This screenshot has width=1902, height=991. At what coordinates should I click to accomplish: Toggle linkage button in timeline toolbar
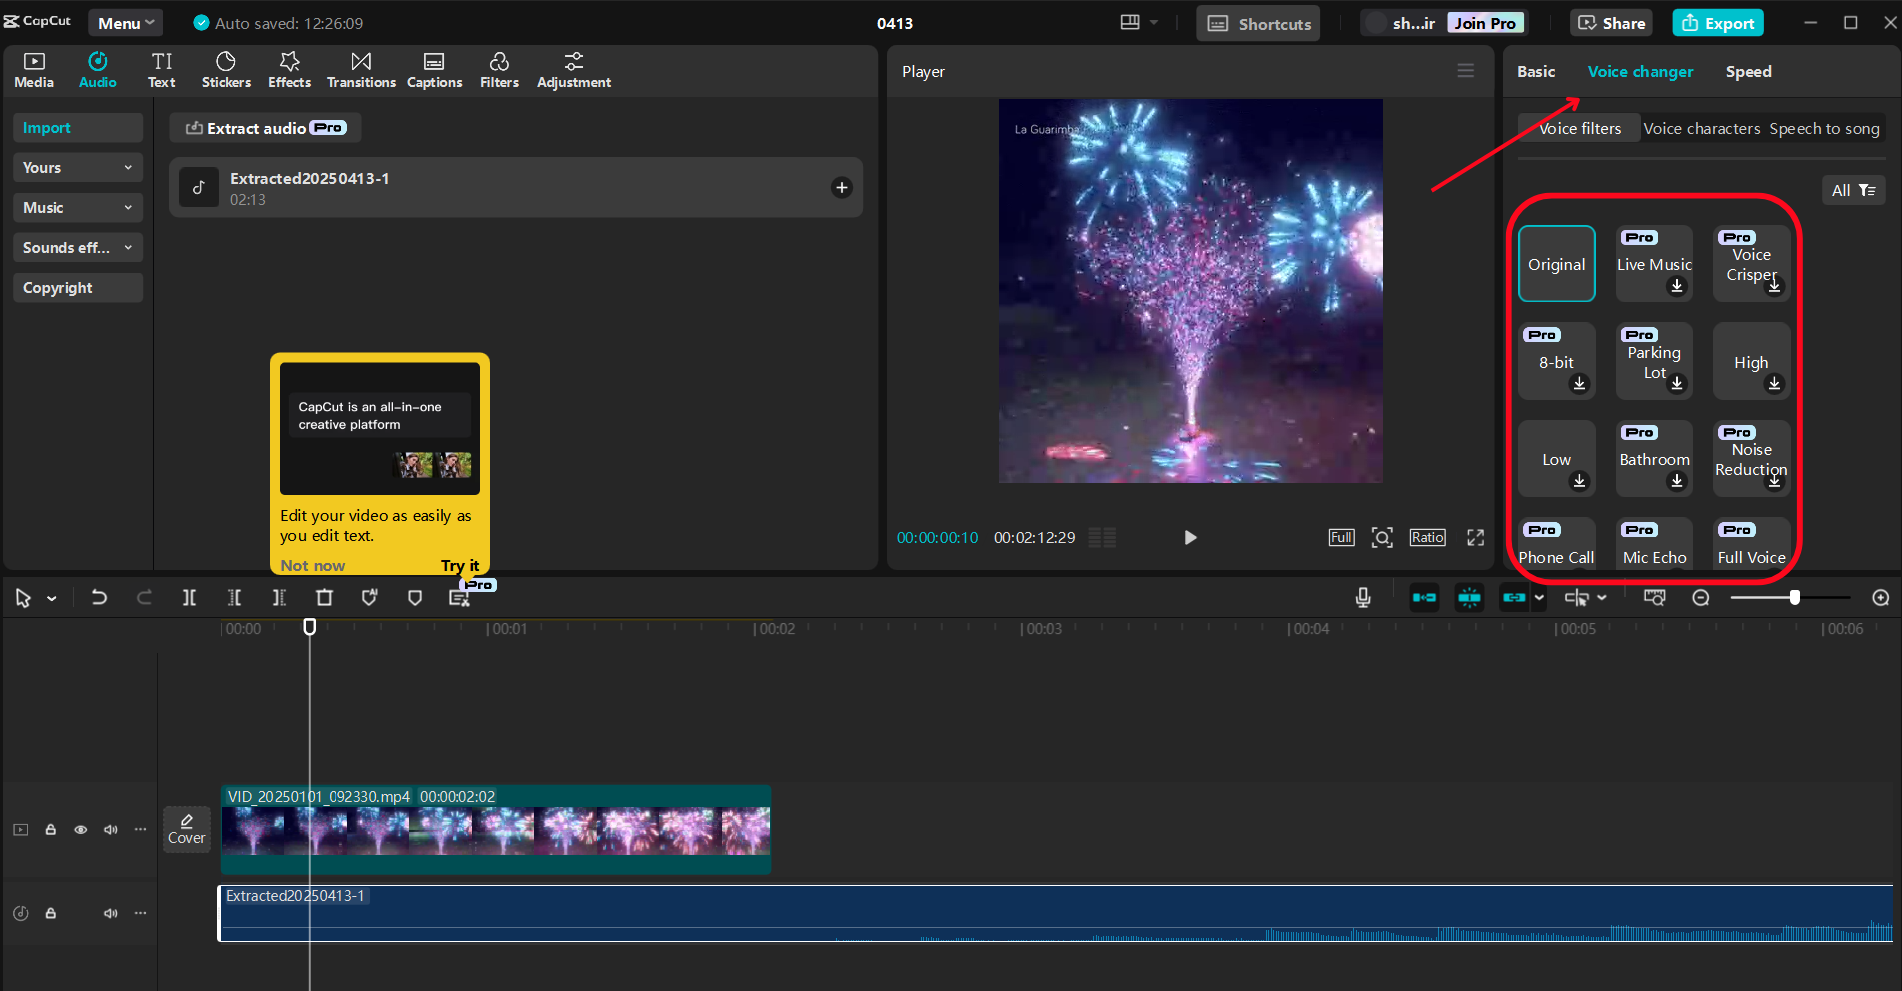pos(1514,597)
